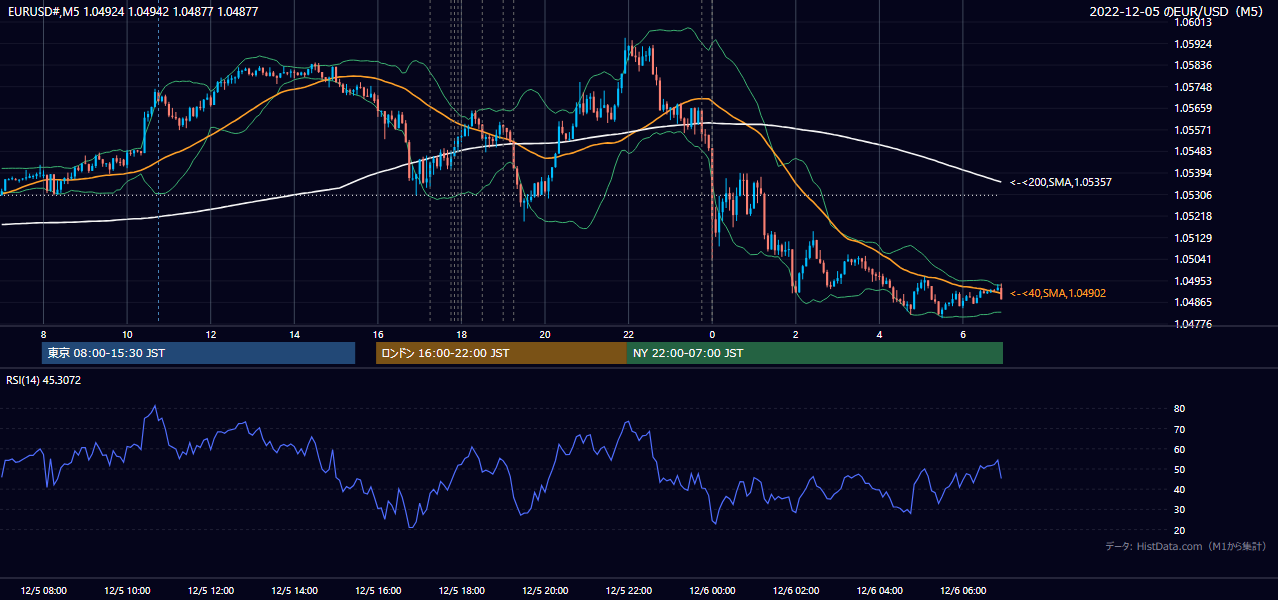Screen dimensions: 1278x600
Task: Click price axis label 1.05041
Action: click(x=1191, y=259)
